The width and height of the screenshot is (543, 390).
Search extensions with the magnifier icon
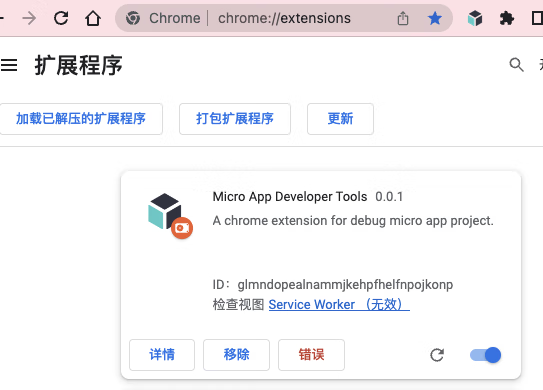(x=516, y=64)
